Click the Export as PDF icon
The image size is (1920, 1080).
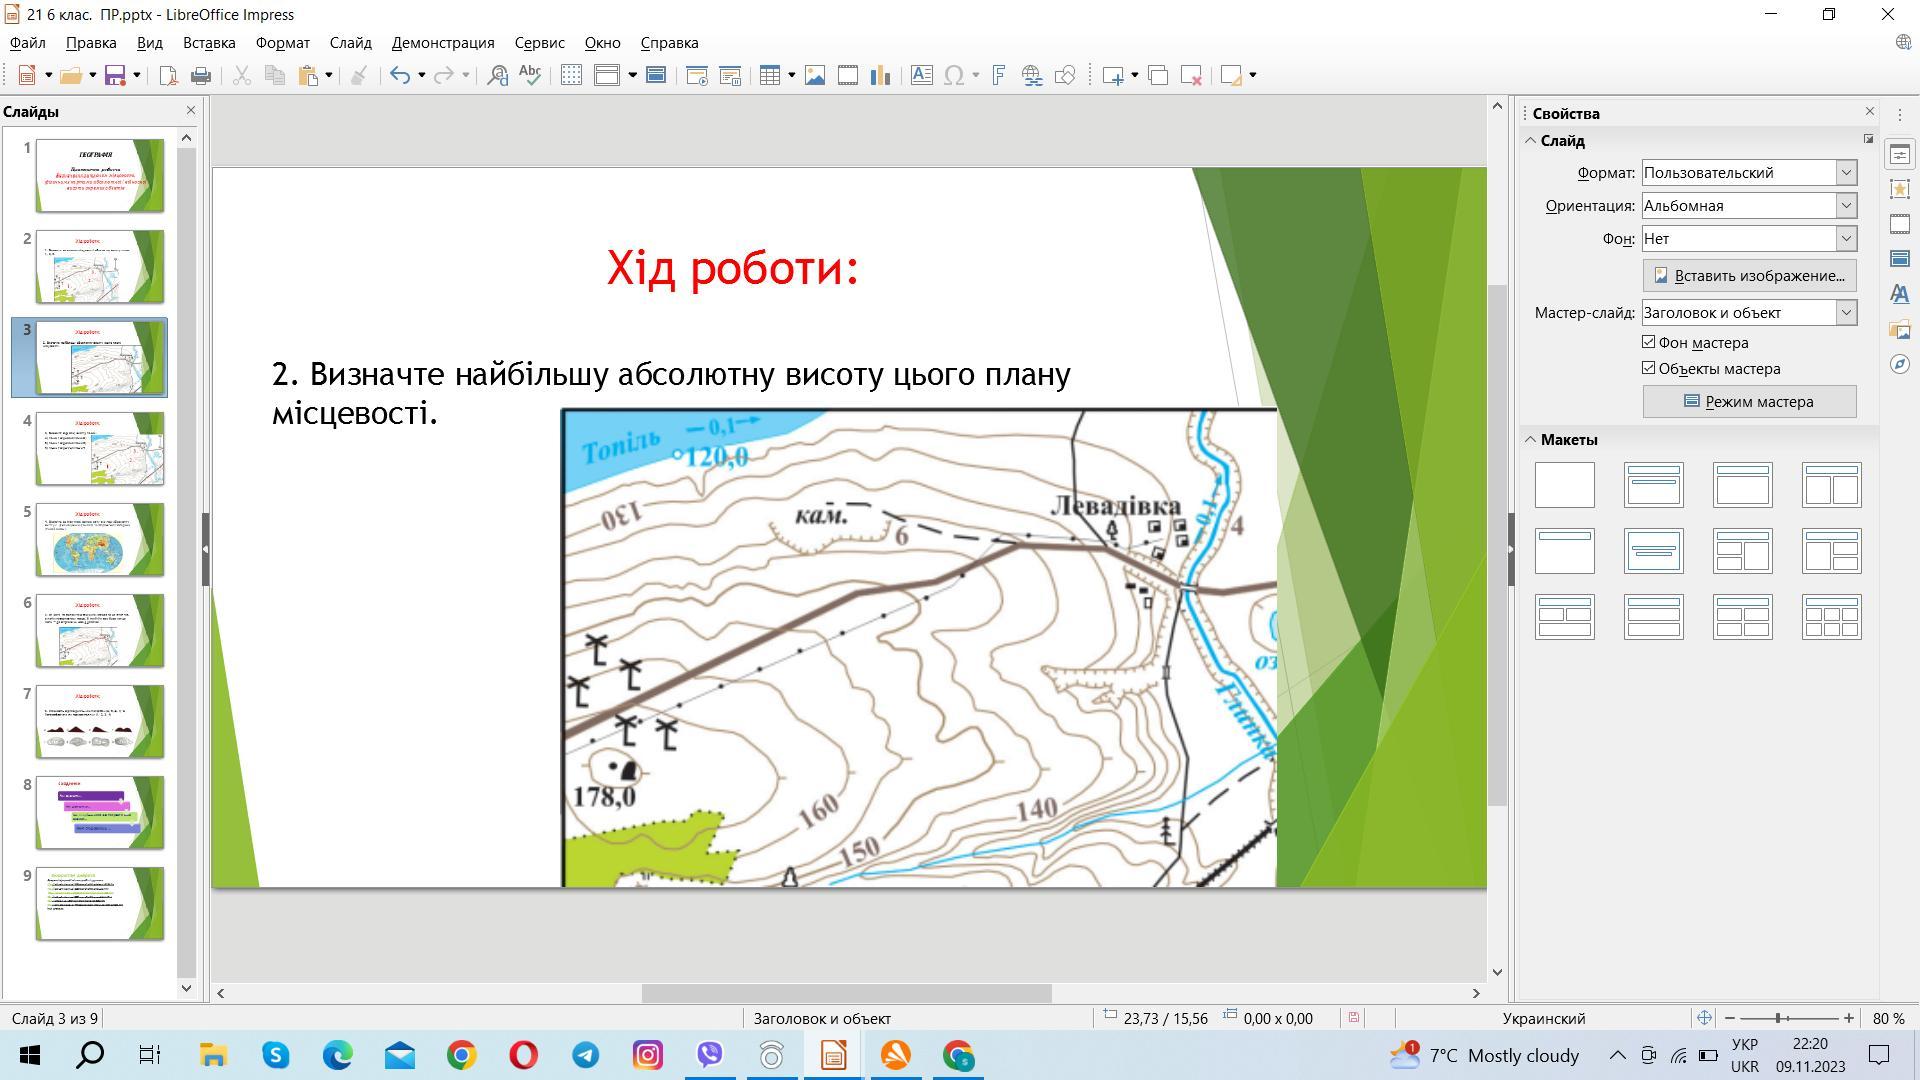[168, 76]
